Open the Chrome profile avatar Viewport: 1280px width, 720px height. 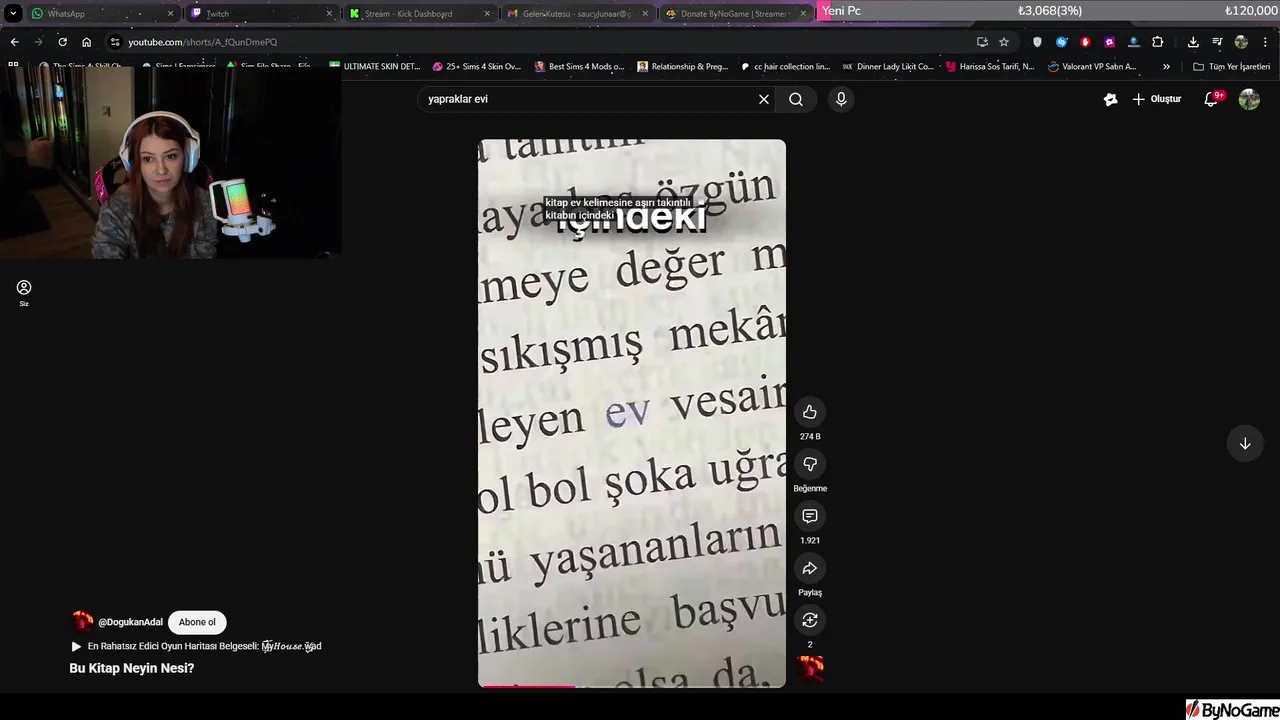(1241, 42)
